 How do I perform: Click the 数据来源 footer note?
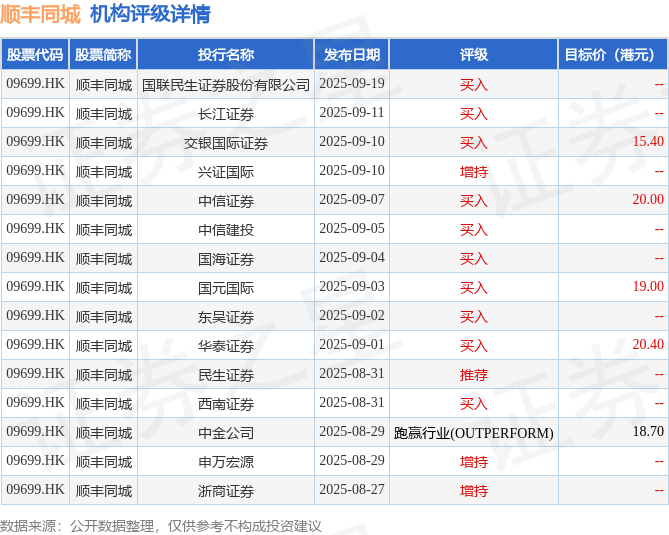(x=161, y=526)
